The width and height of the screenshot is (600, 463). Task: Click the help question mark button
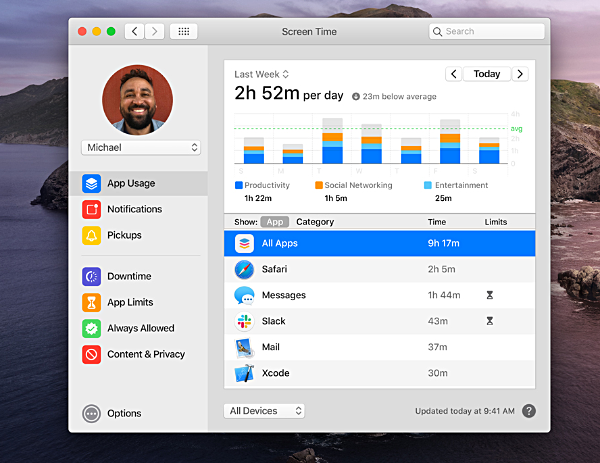pos(528,411)
